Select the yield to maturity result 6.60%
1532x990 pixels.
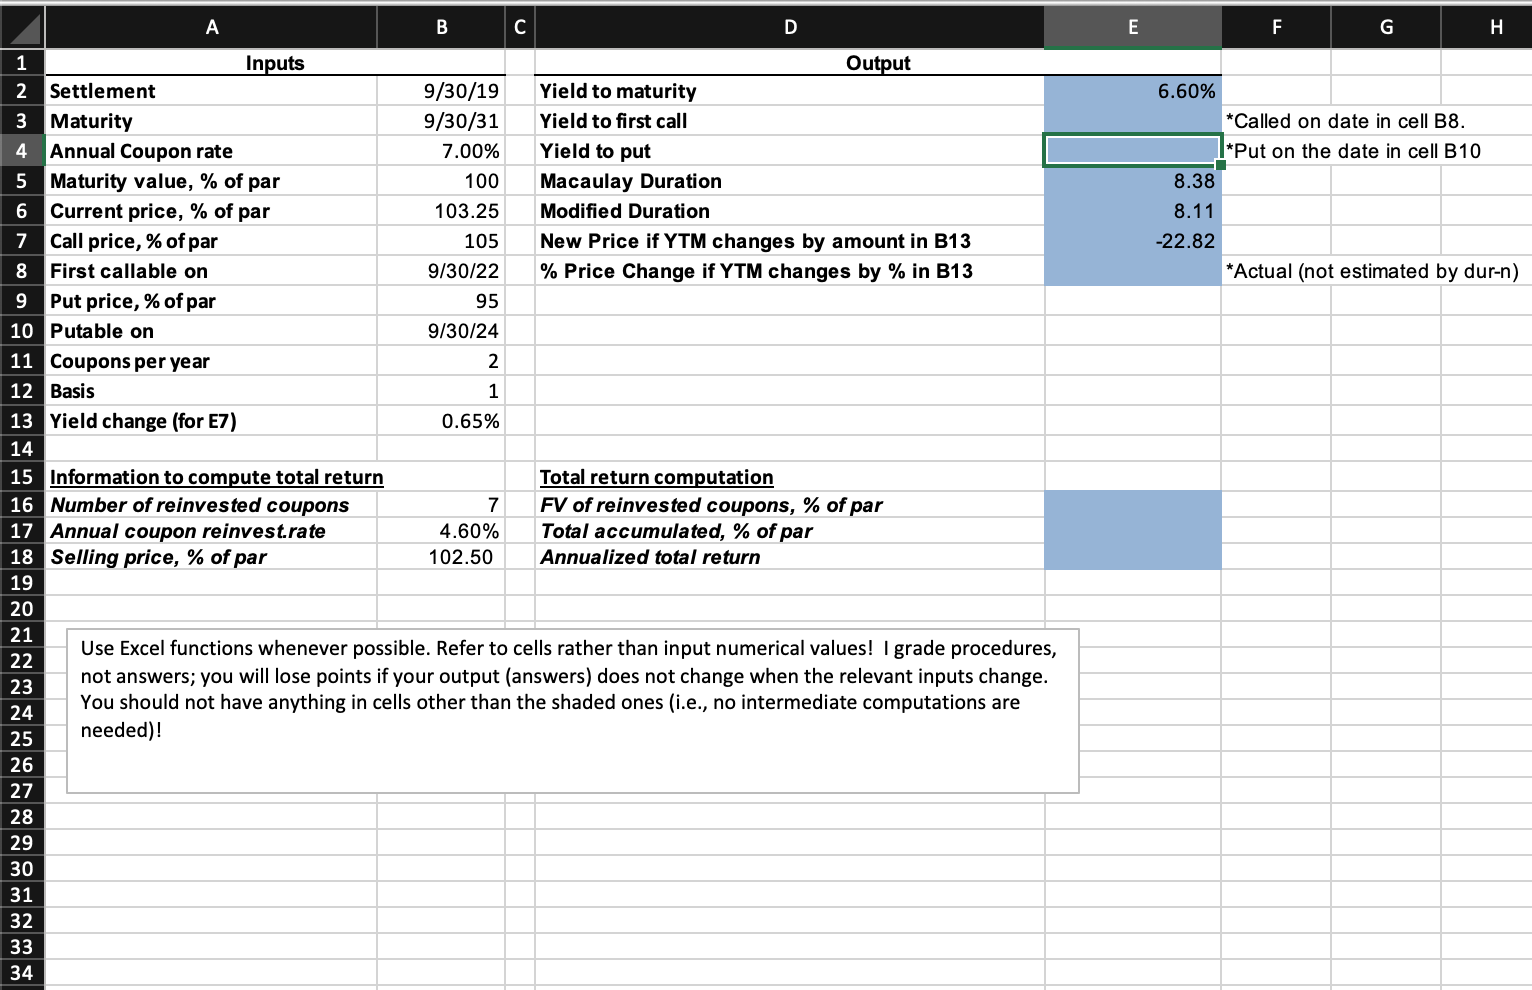[x=1133, y=91]
